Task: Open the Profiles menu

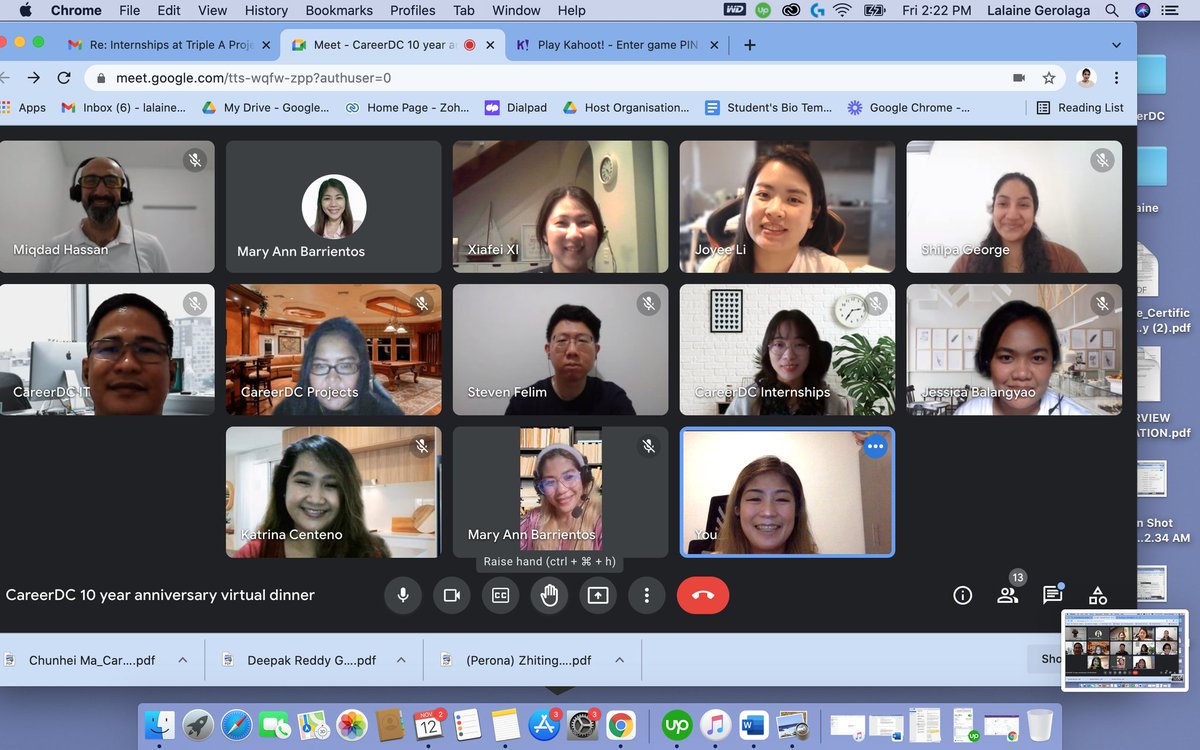Action: pyautogui.click(x=413, y=10)
